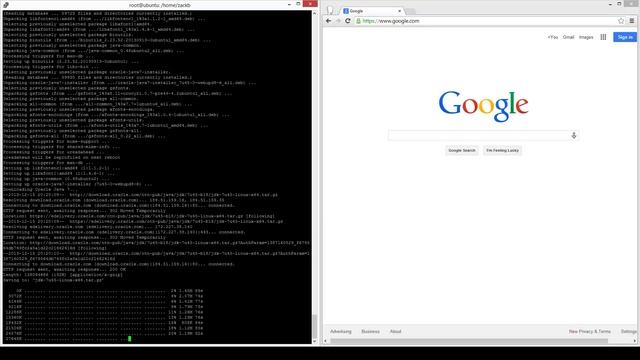The height and width of the screenshot is (360, 640).
Task: Click the green terminal cursor block
Action: tap(129, 338)
